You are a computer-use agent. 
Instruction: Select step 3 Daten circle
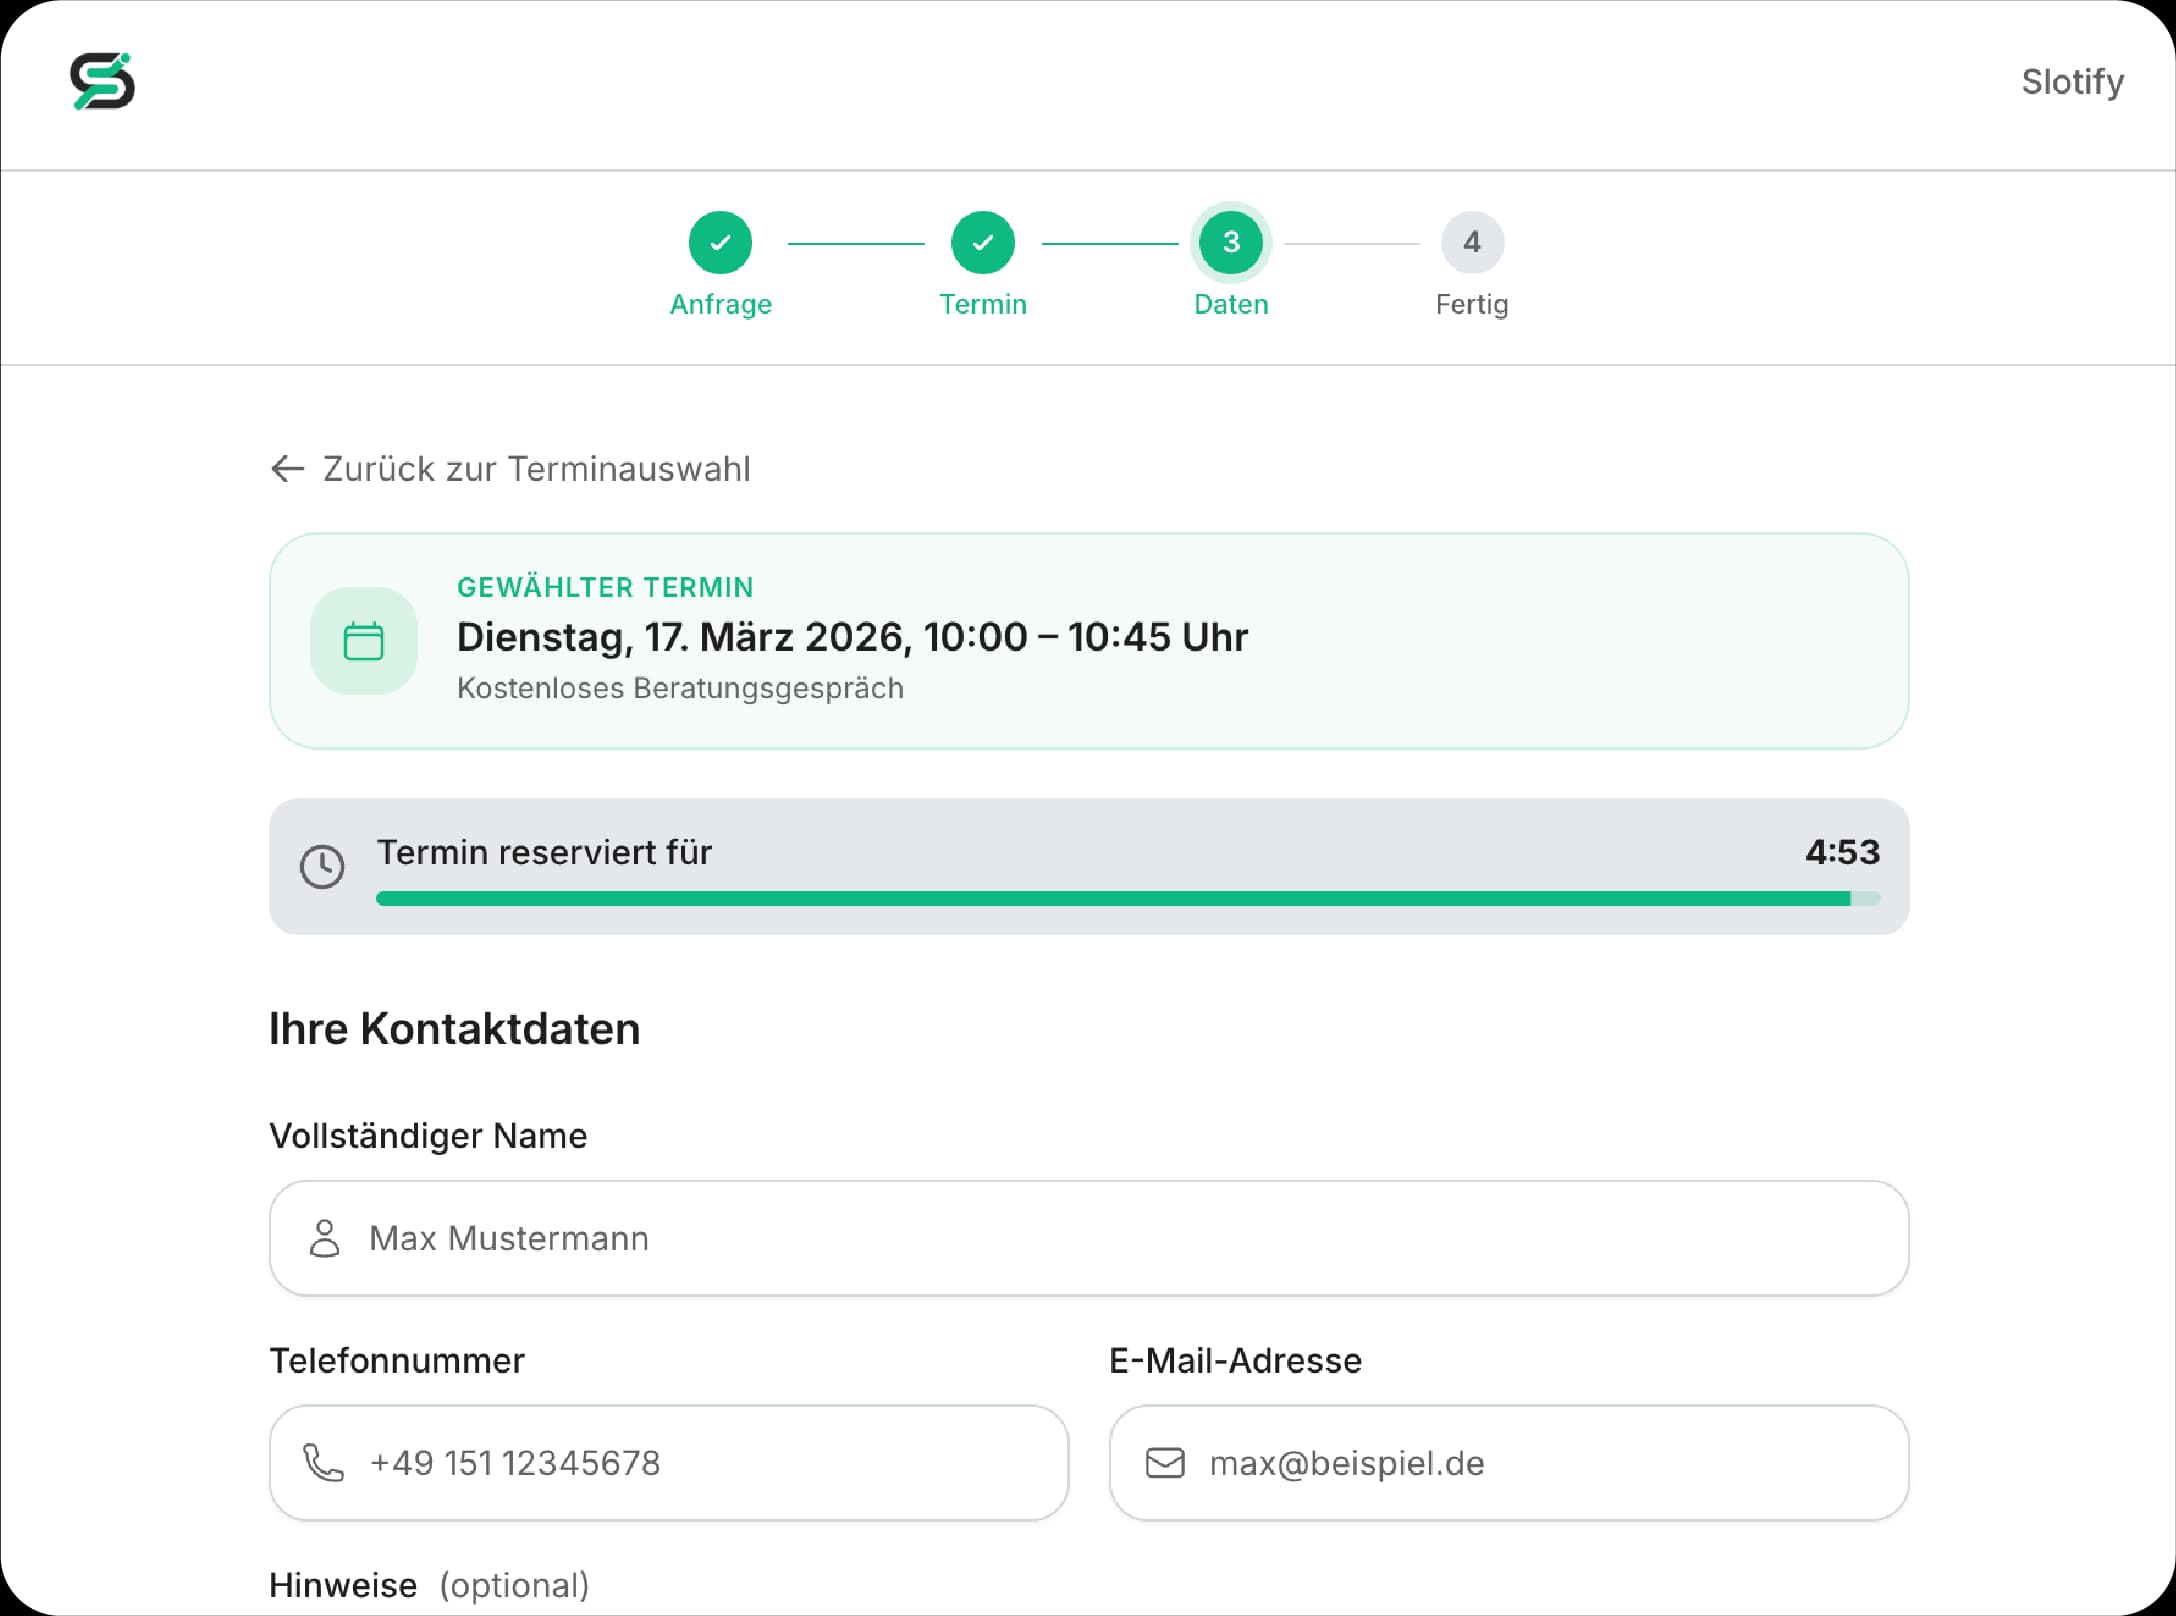click(1231, 242)
